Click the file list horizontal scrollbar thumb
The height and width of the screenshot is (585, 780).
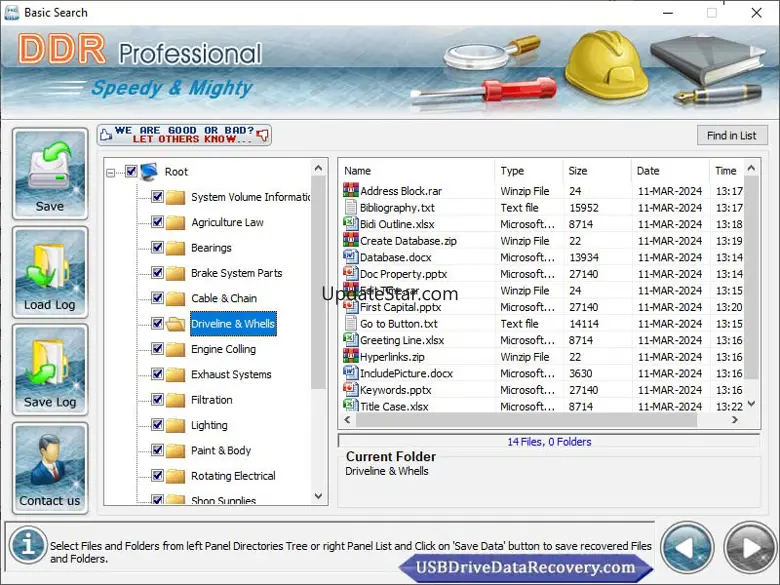click(x=526, y=420)
